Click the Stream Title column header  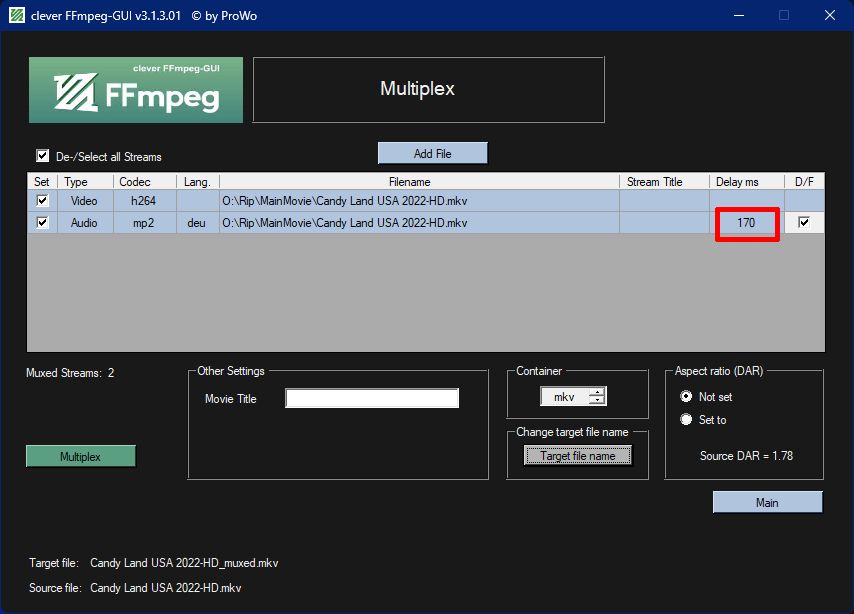[664, 182]
